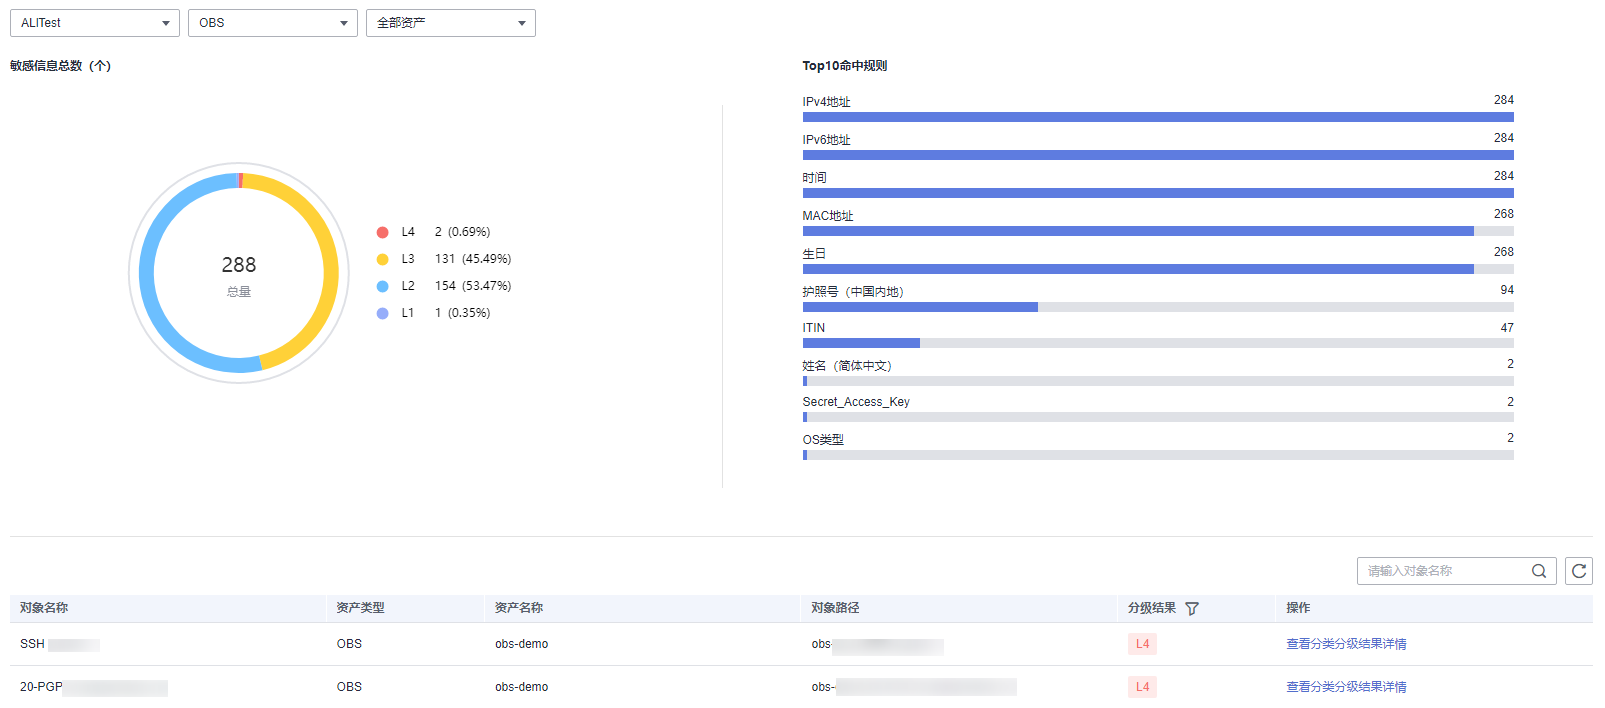Open the 全部资产 dropdown
1605x708 pixels.
[450, 23]
